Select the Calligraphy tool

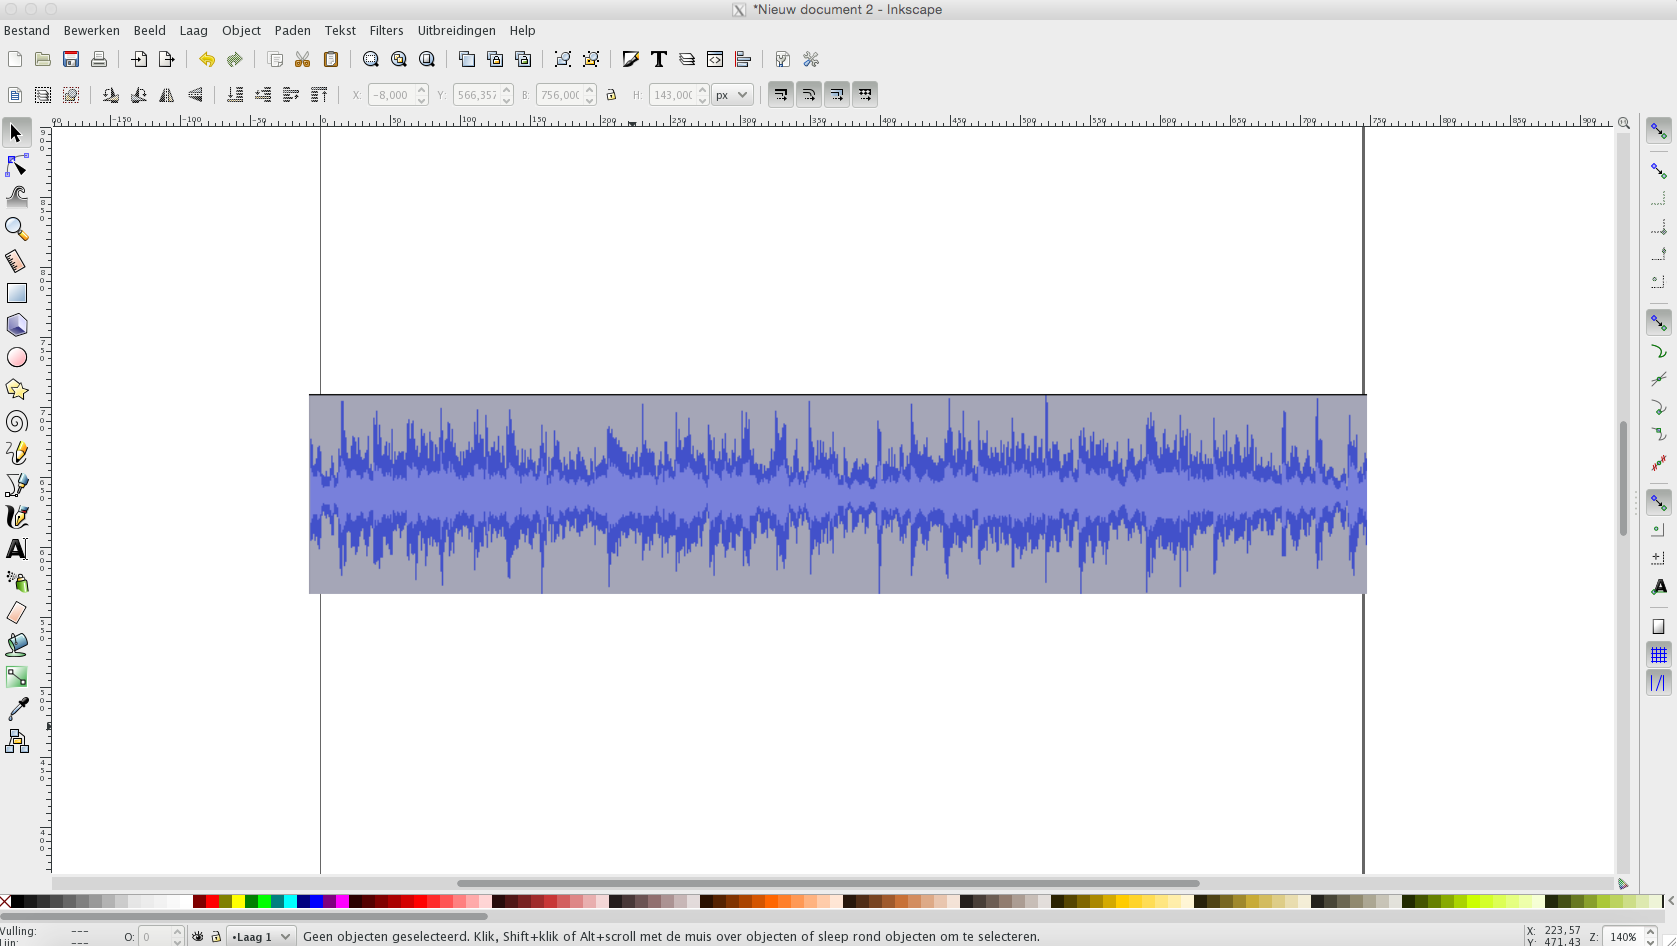tap(16, 517)
